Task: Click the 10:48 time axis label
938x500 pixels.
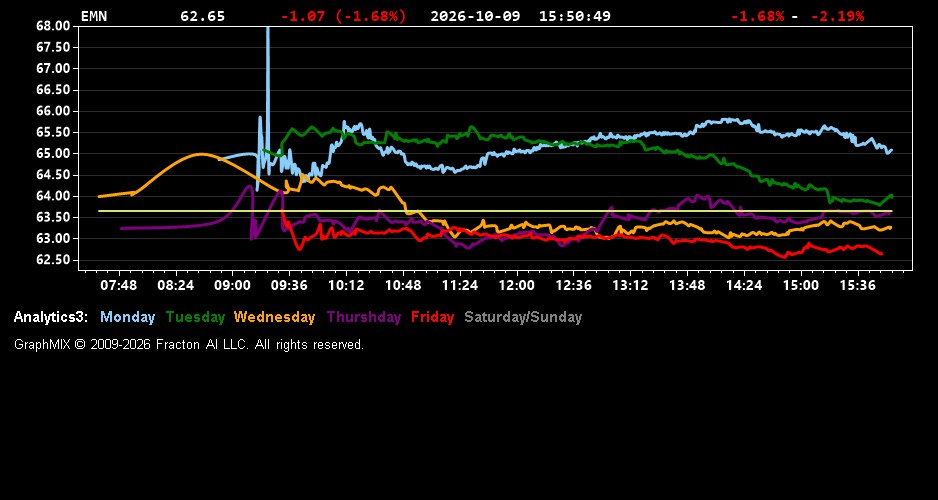Action: click(403, 285)
